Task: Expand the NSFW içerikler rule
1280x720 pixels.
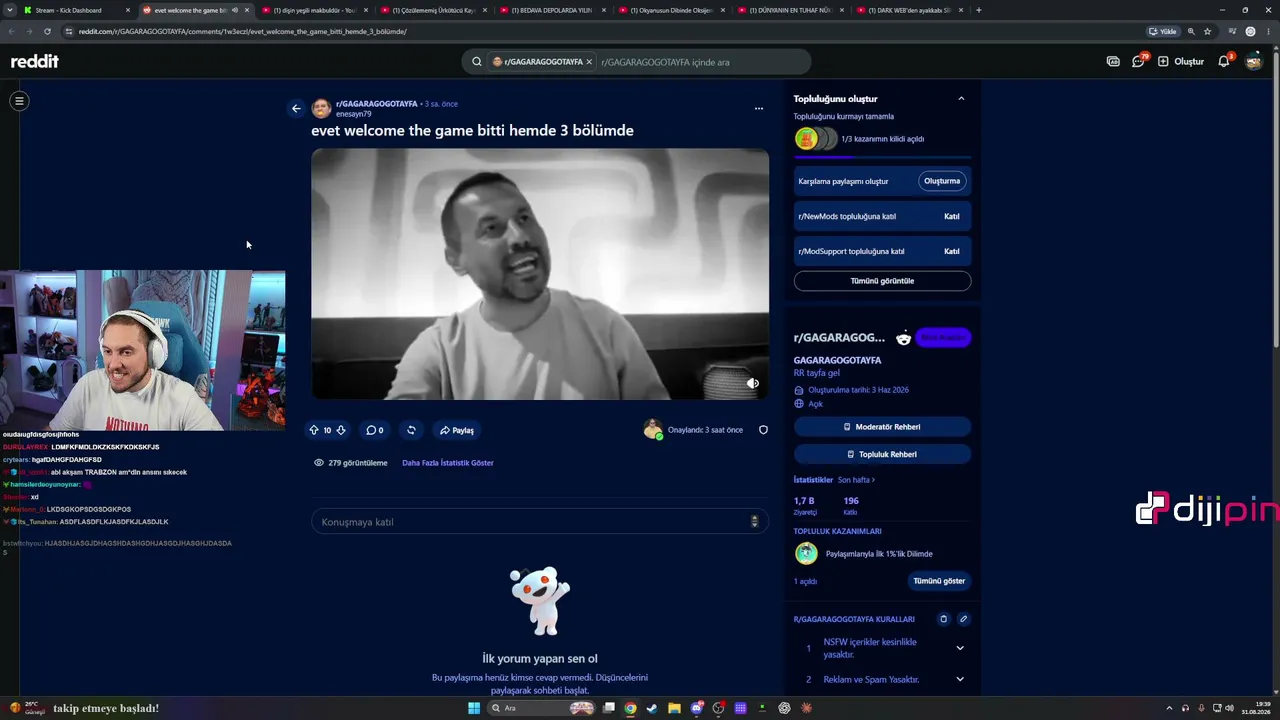Action: tap(960, 648)
